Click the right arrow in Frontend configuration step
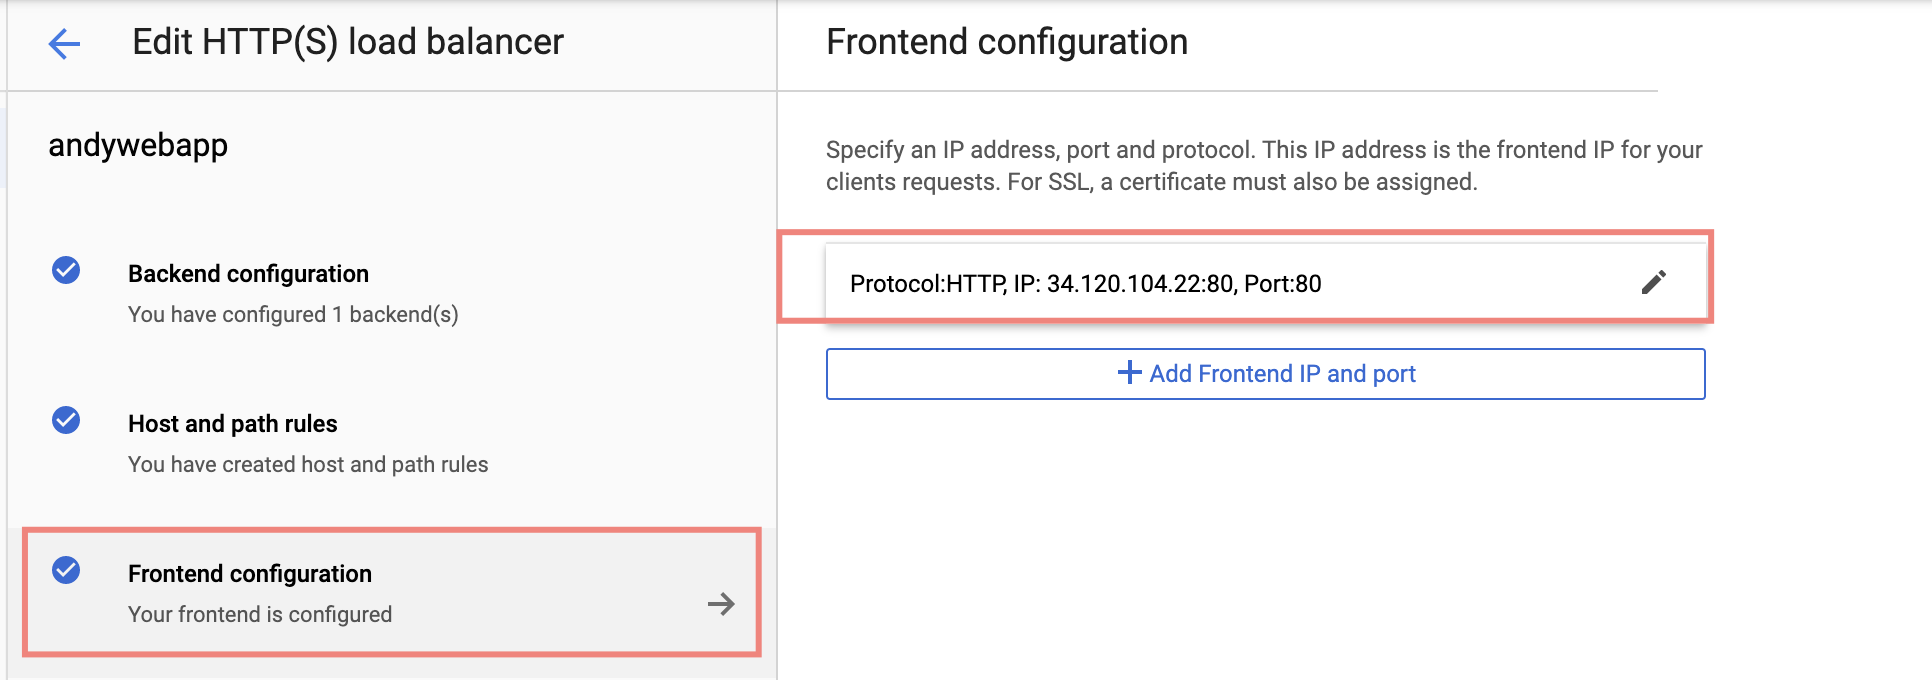1932x680 pixels. click(x=720, y=603)
